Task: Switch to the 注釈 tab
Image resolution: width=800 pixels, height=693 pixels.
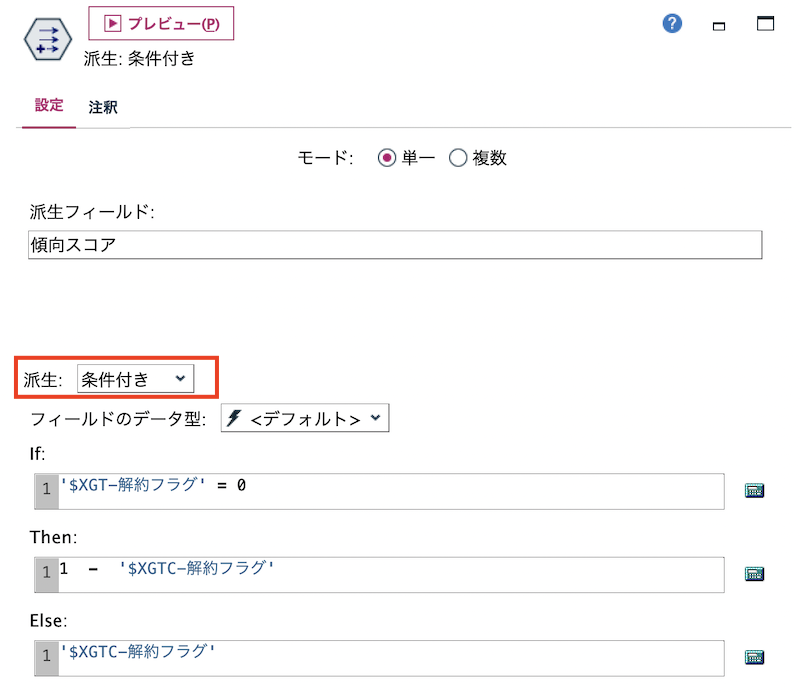Action: (101, 109)
